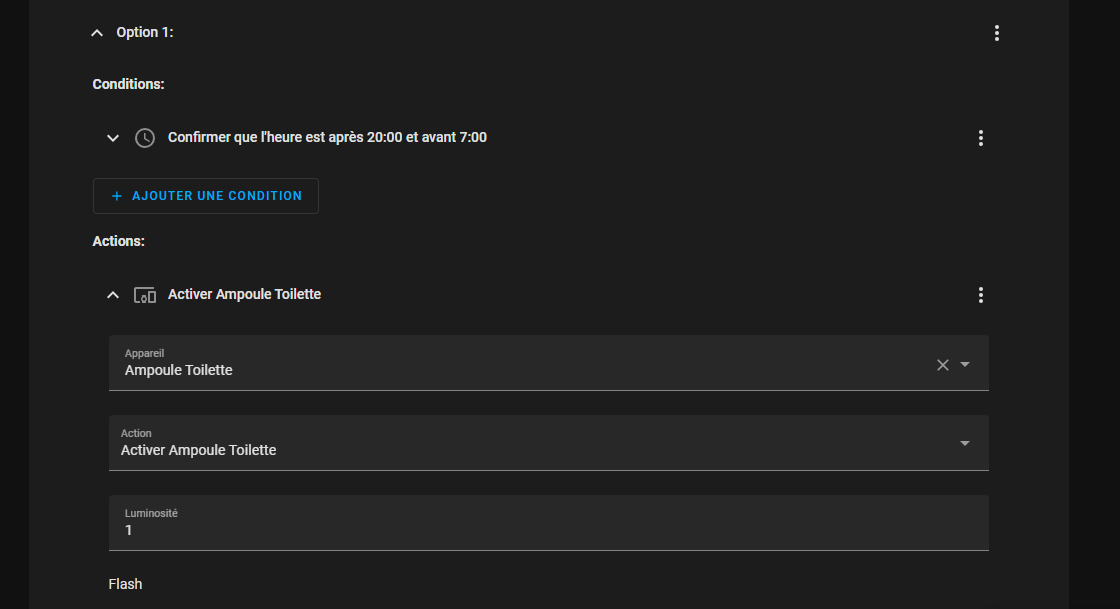
Task: Focus the Luminosité input field
Action: tap(548, 529)
